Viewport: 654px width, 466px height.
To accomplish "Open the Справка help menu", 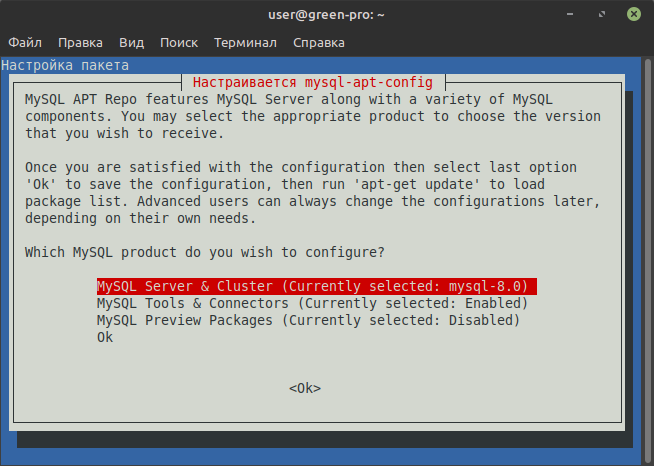I will click(319, 43).
